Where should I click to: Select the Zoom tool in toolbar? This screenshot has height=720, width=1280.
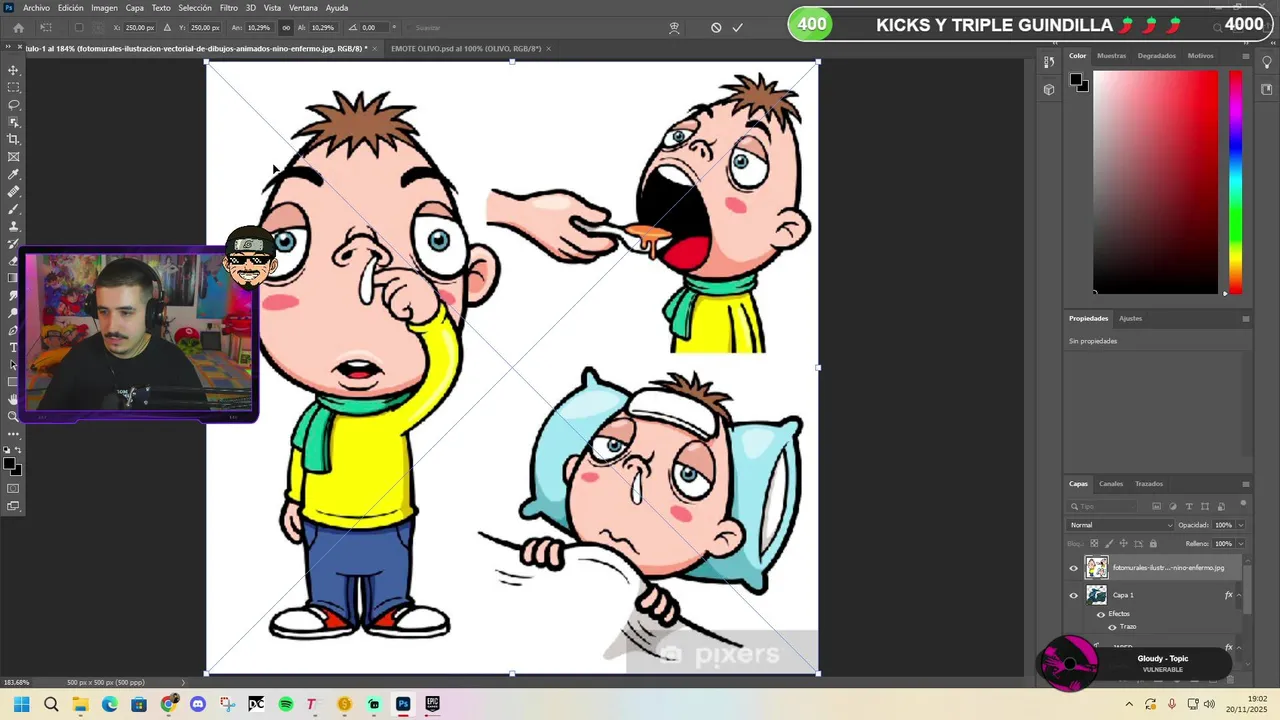pyautogui.click(x=14, y=416)
